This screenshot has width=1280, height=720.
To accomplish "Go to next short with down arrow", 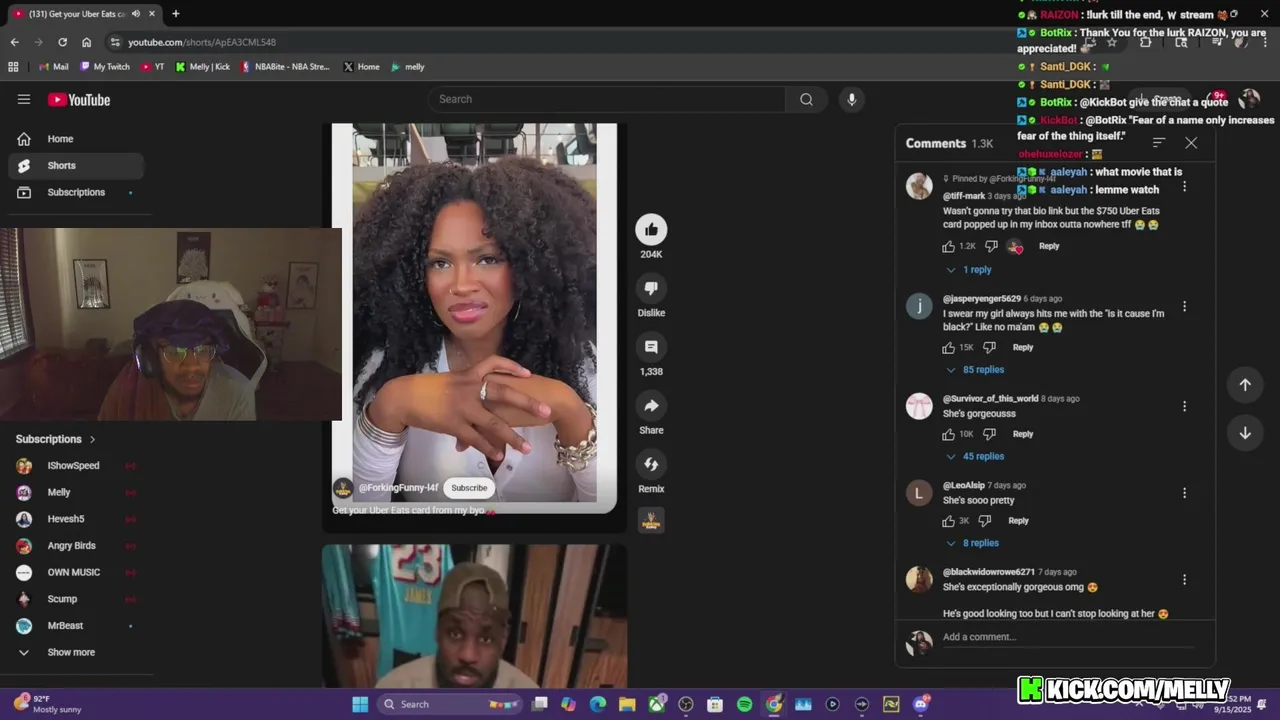I will (x=1245, y=433).
